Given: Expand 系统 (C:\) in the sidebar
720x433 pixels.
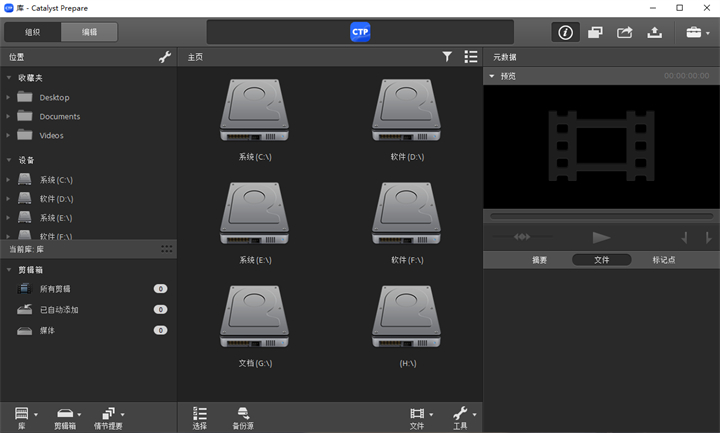Looking at the screenshot, I should click(x=8, y=180).
